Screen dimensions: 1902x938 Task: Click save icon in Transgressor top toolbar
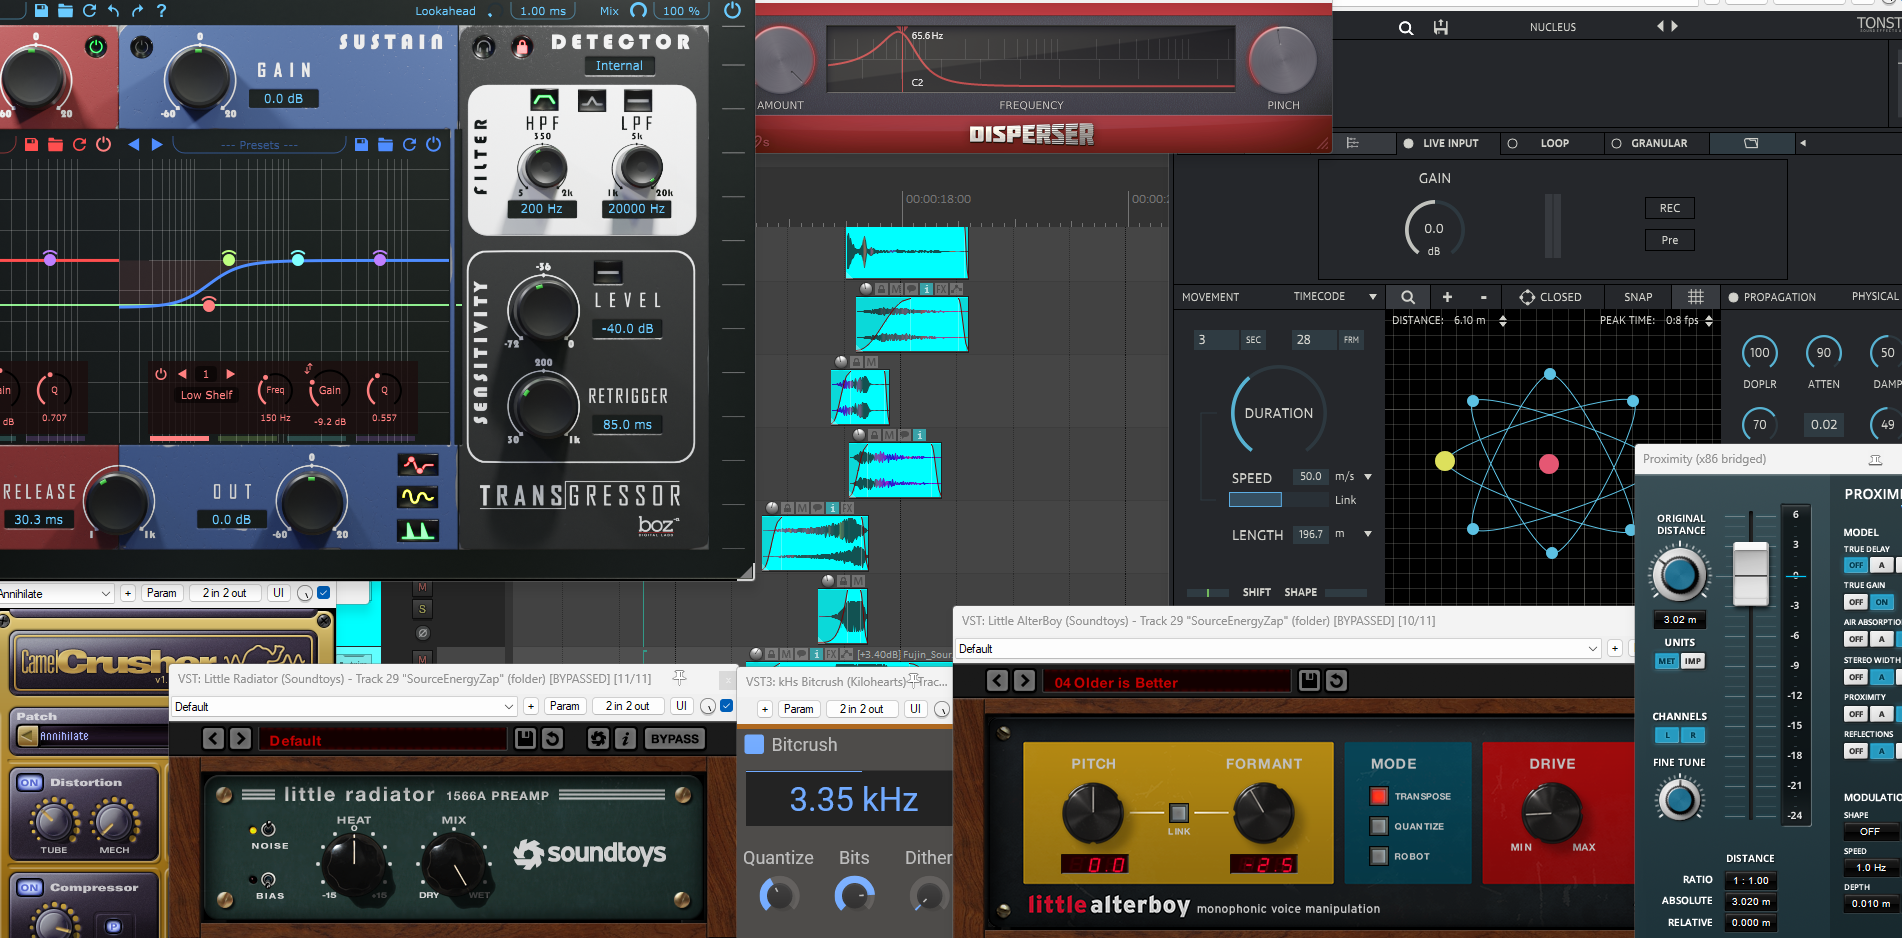(x=41, y=10)
